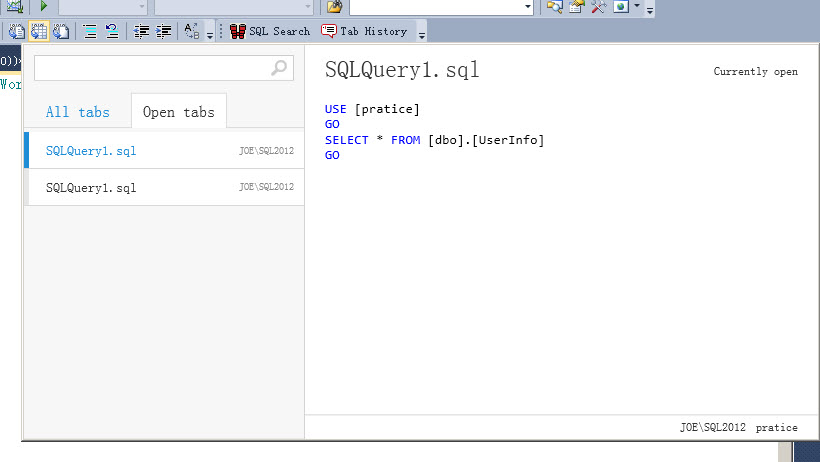Click the SELECT * FROM [dbo].[UserInfo] line

434,140
